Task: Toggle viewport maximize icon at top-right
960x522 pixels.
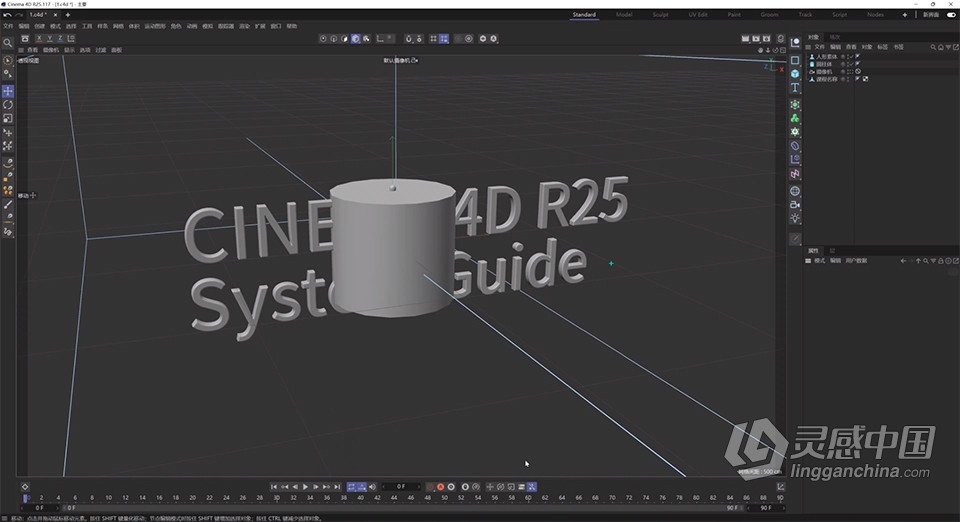Action: coord(782,50)
